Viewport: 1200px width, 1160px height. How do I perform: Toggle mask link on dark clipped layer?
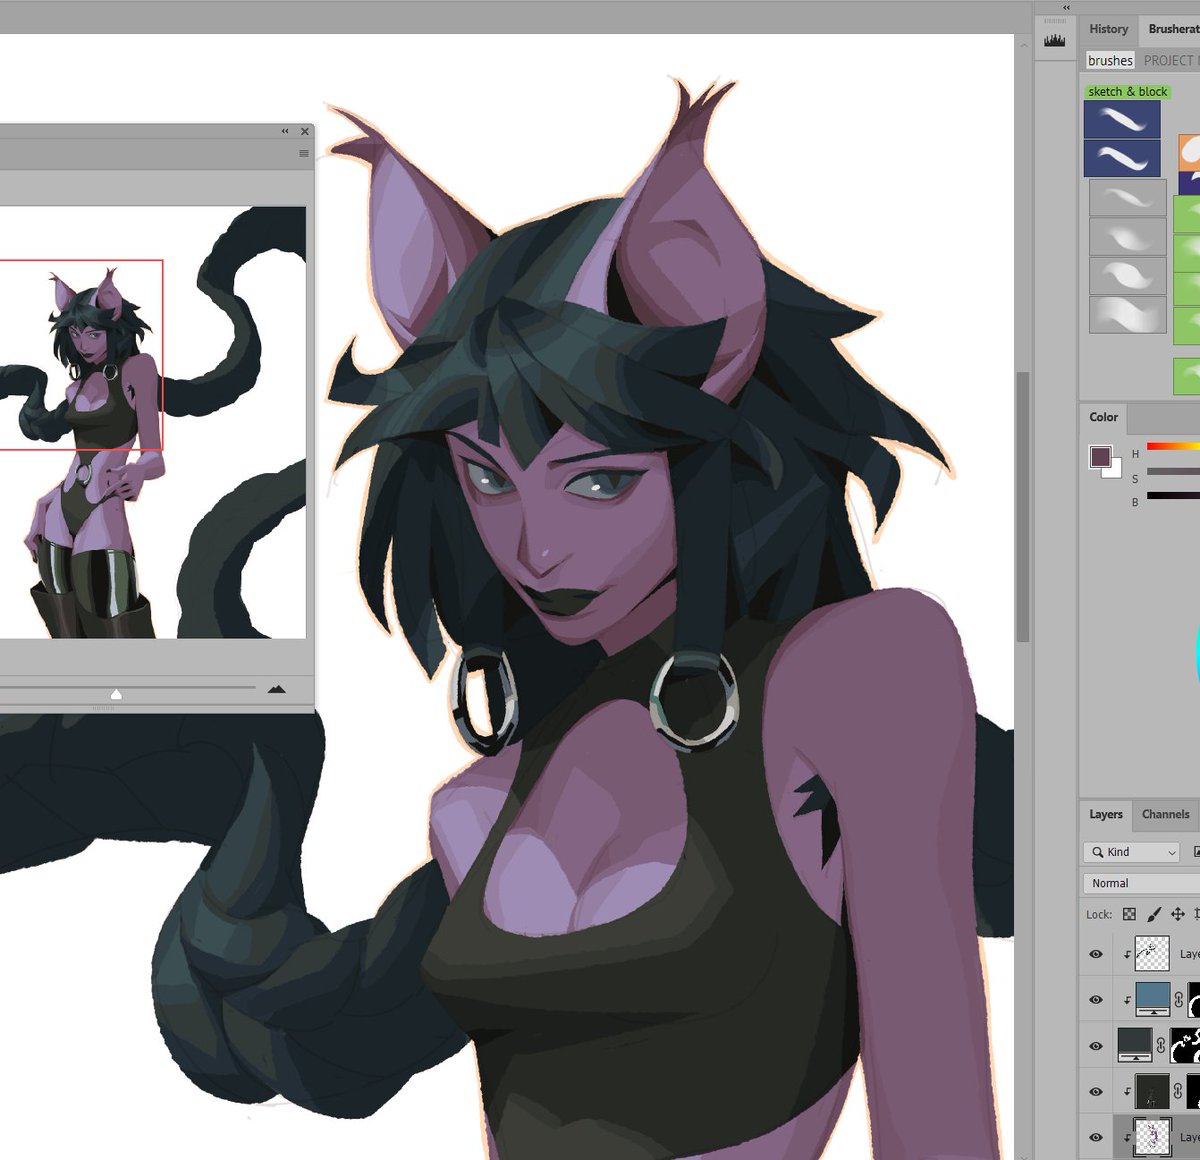(1179, 1092)
